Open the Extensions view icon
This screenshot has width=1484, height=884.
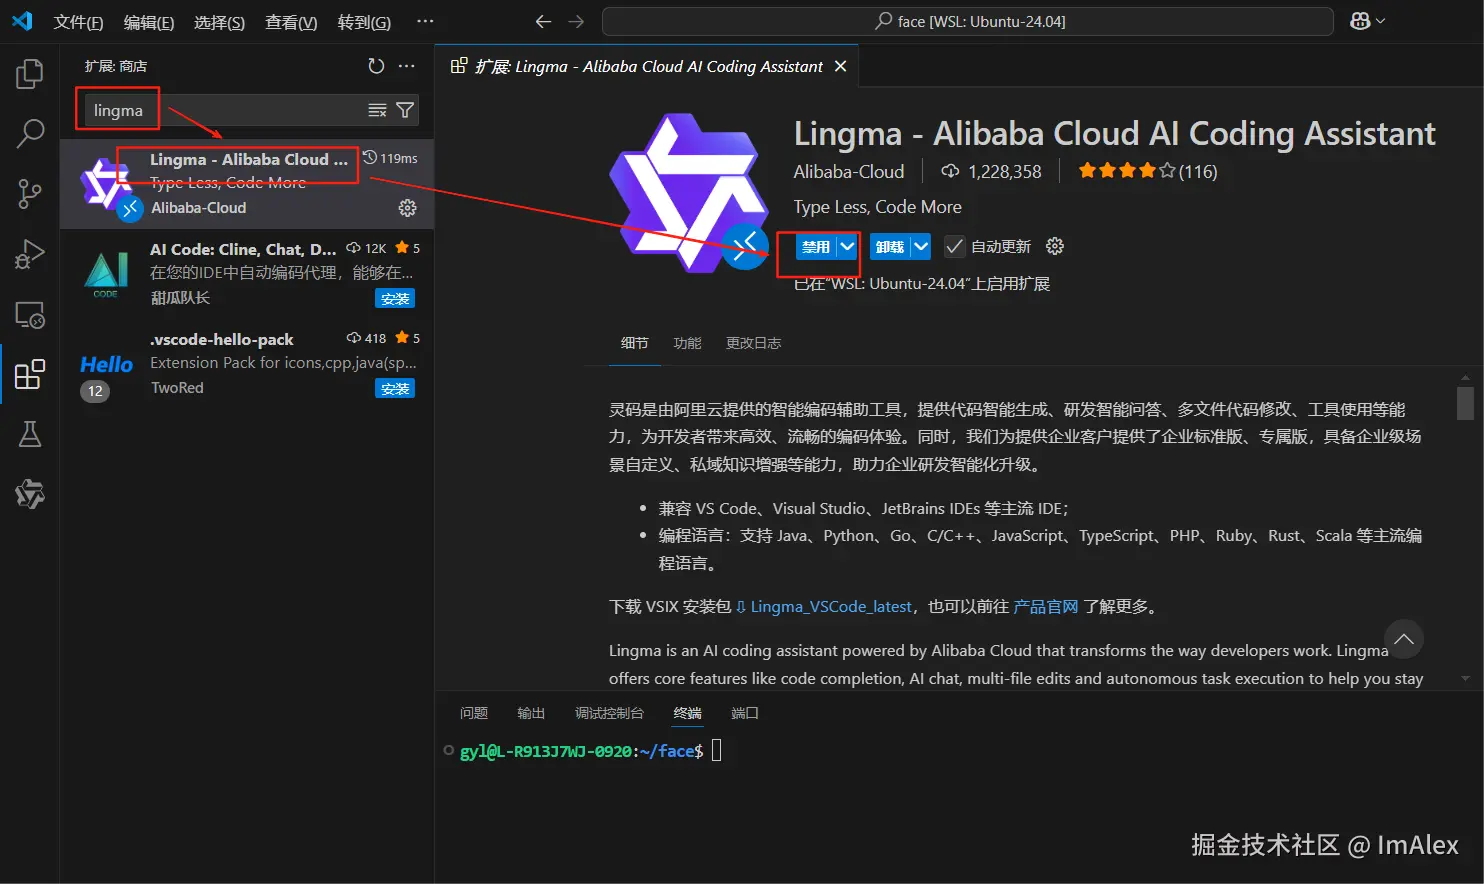[30, 374]
